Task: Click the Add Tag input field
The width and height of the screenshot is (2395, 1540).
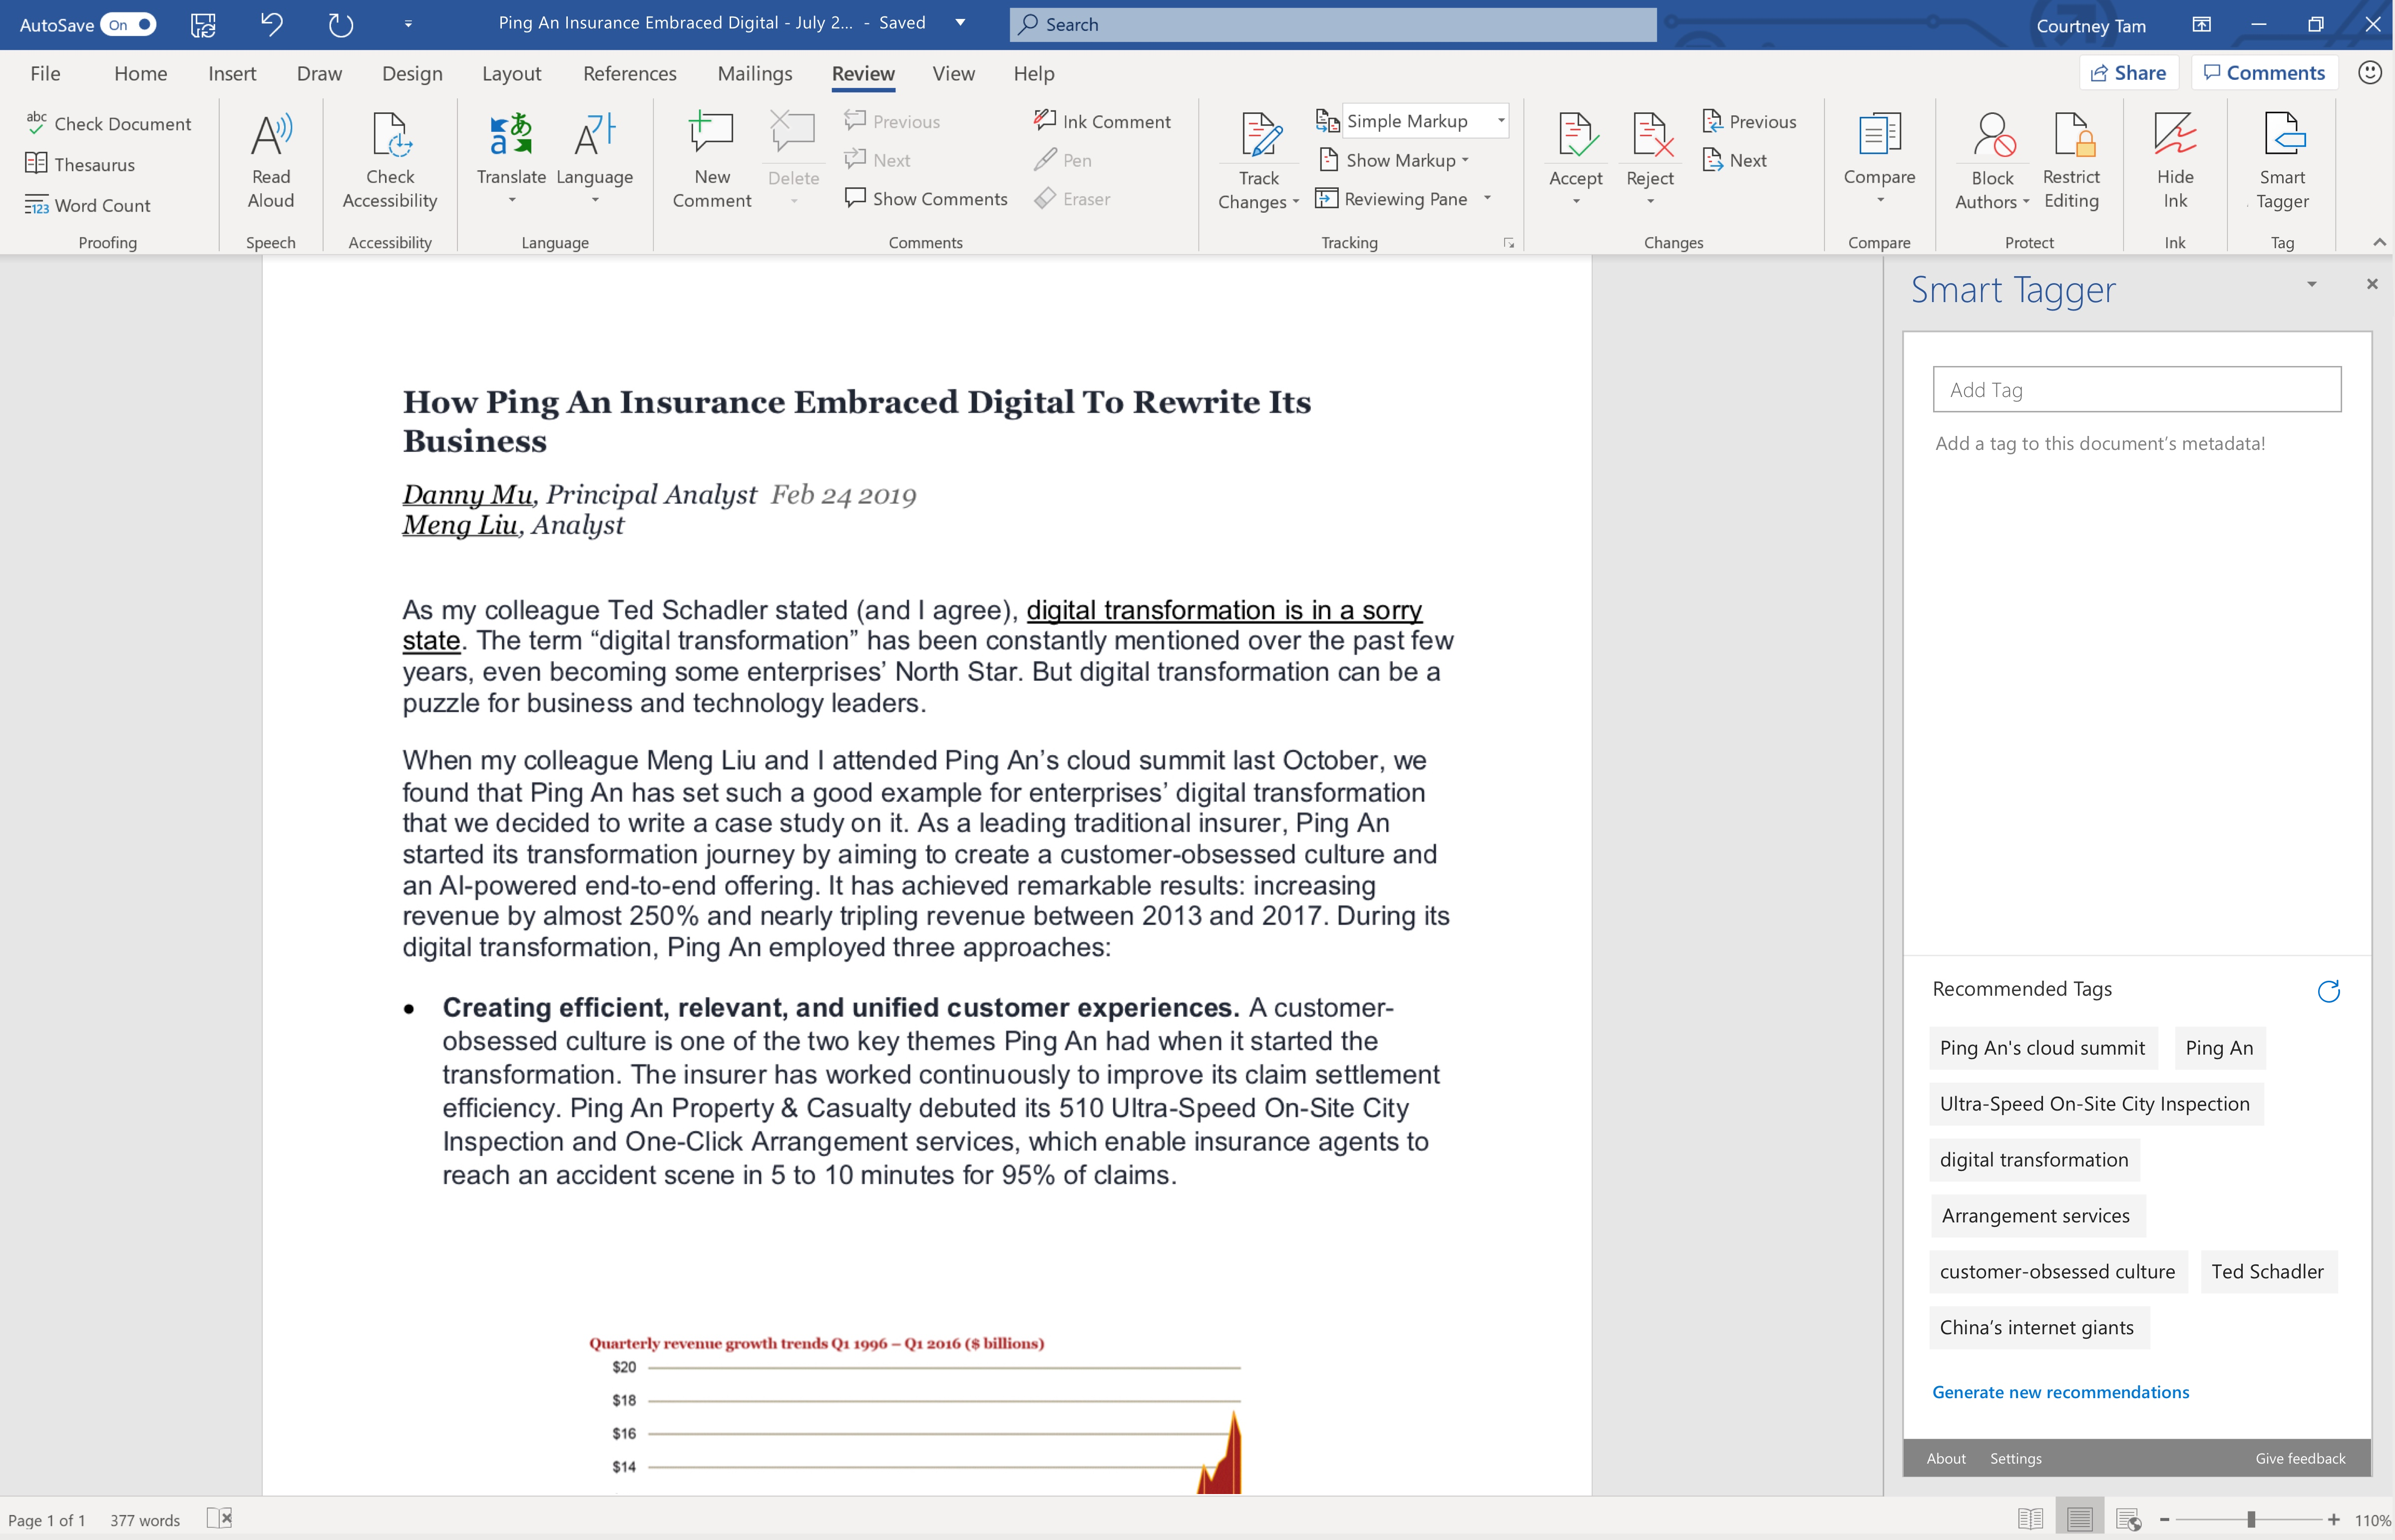Action: coord(2136,389)
